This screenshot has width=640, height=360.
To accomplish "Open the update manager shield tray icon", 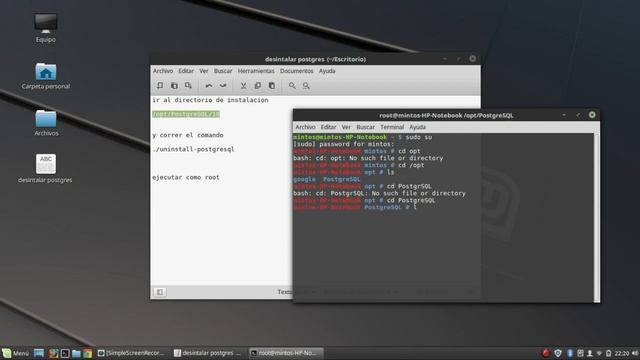I will coord(558,353).
